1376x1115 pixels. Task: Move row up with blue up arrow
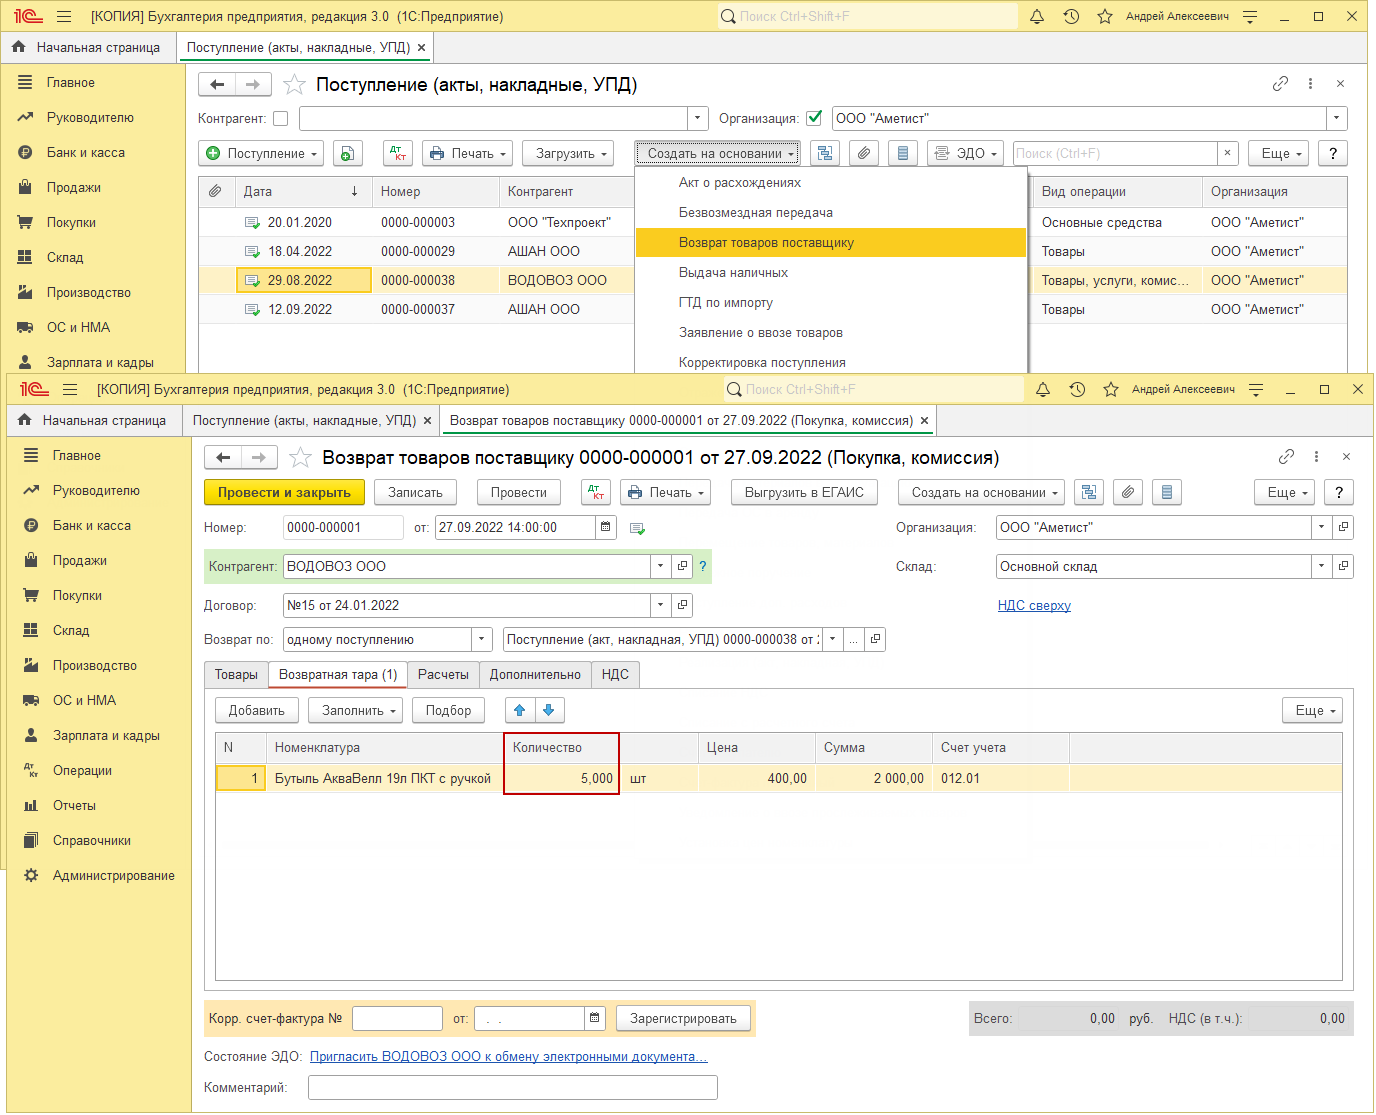(520, 710)
